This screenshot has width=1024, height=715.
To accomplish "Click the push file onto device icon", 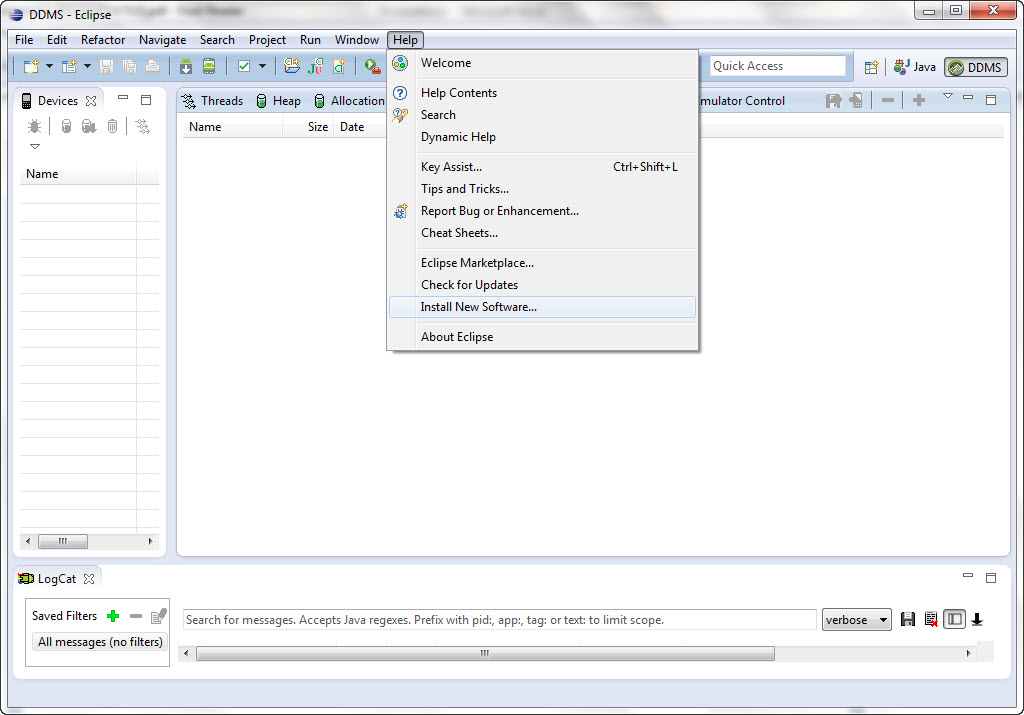I will [x=856, y=101].
